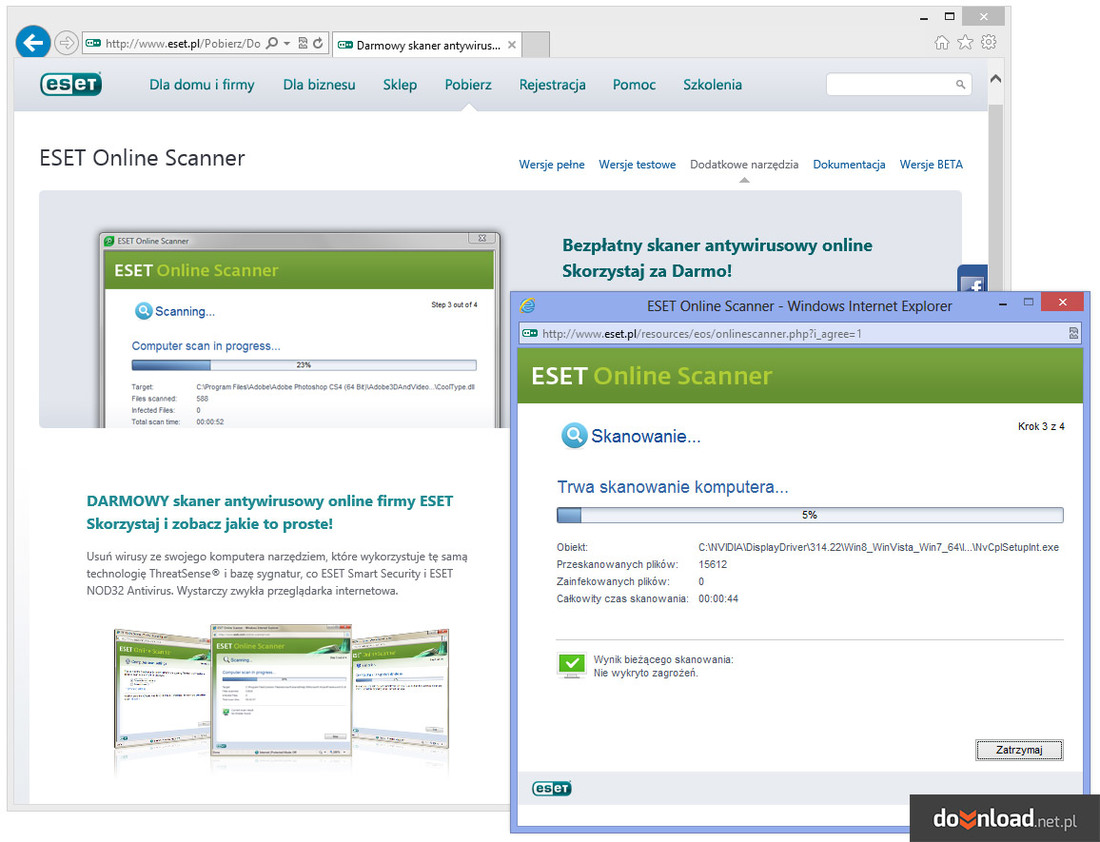Screen dimensions: 1100x842
Task: Stop scanning with the Zatrzymaj button
Action: point(1019,749)
